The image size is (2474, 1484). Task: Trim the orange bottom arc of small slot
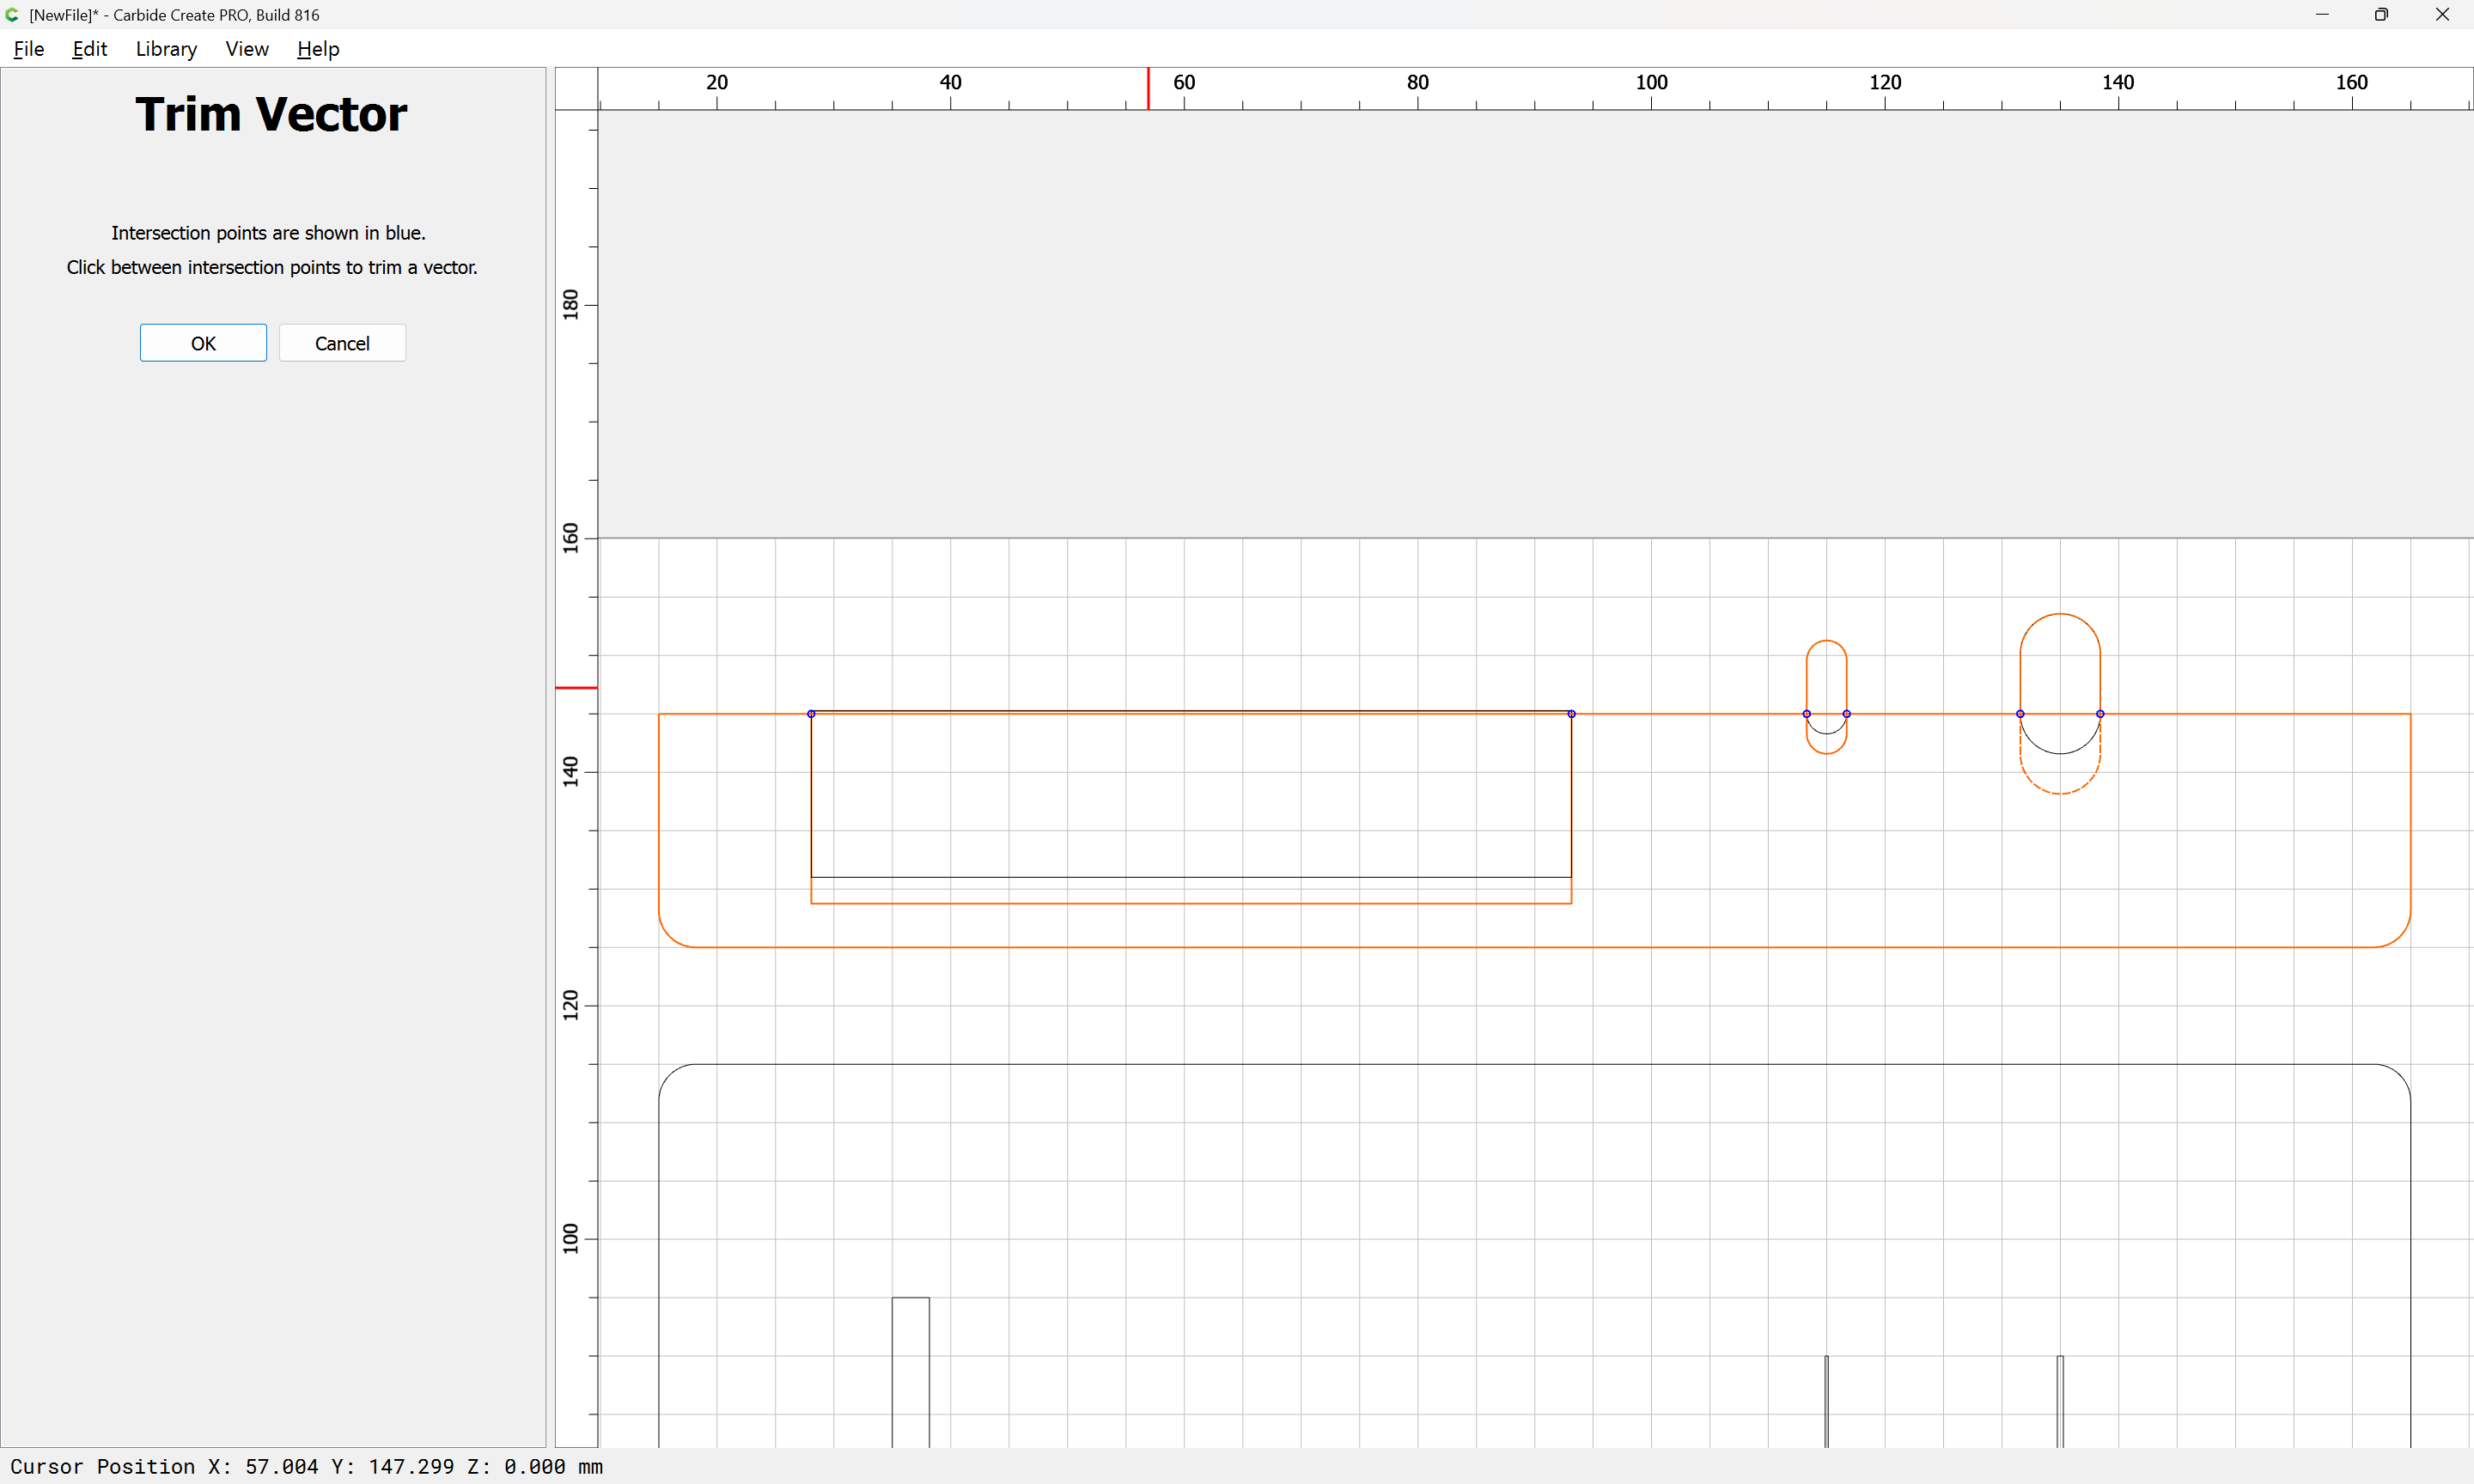(1826, 753)
